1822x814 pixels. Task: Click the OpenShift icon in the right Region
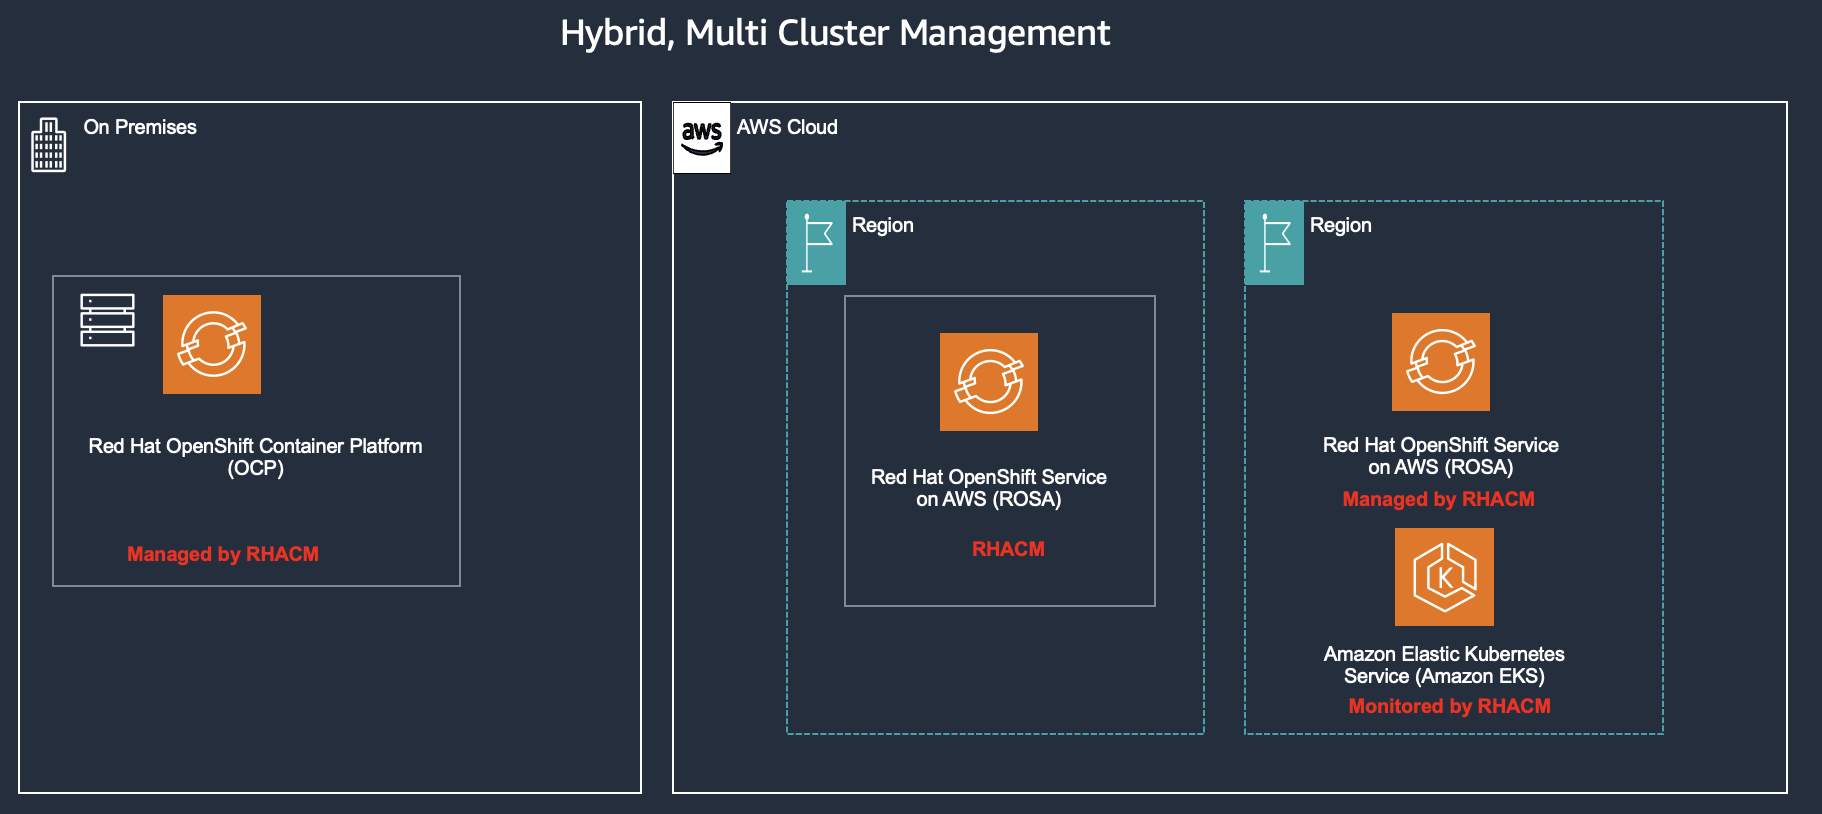(1441, 362)
